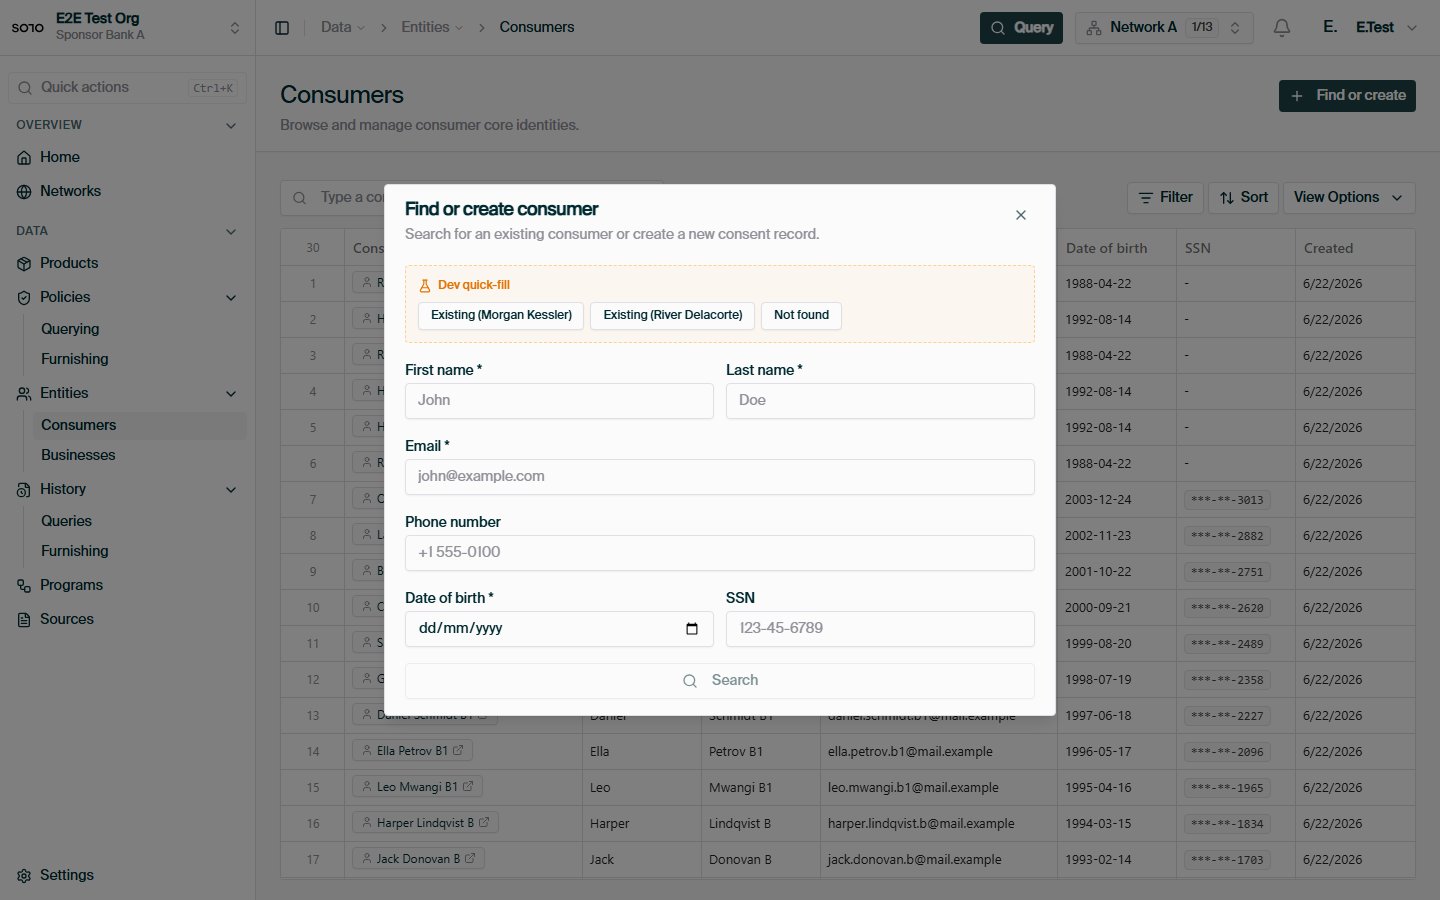1440x900 pixels.
Task: Open the Sort button
Action: click(x=1243, y=198)
